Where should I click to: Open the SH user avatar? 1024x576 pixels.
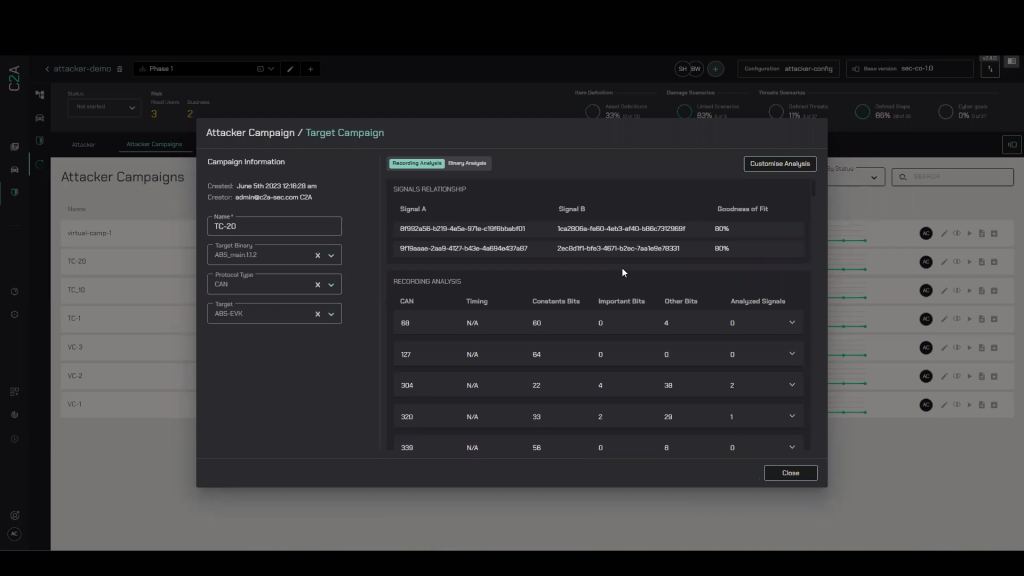[682, 69]
